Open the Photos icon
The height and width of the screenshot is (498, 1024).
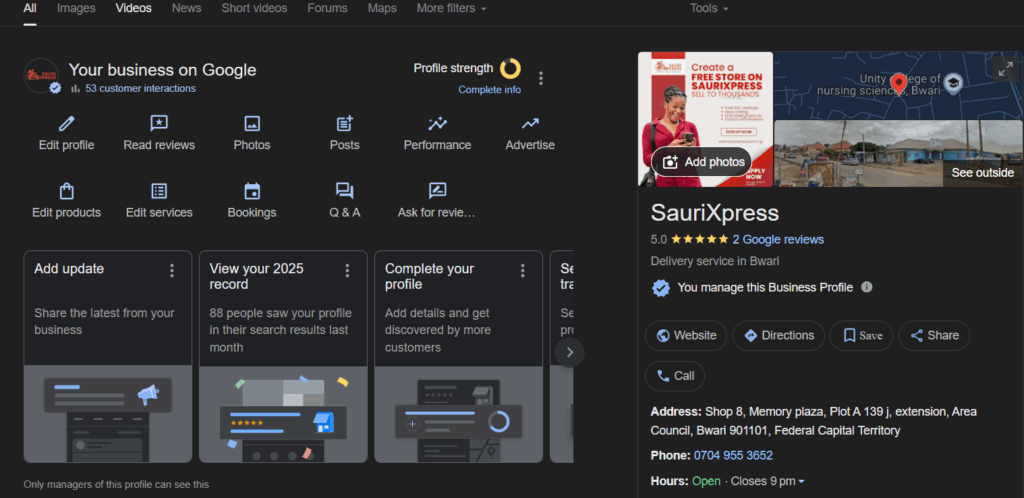coord(252,123)
